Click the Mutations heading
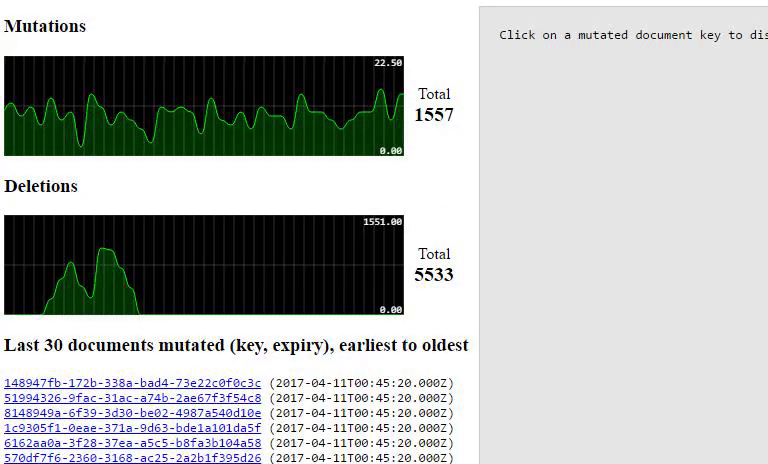 [x=45, y=26]
